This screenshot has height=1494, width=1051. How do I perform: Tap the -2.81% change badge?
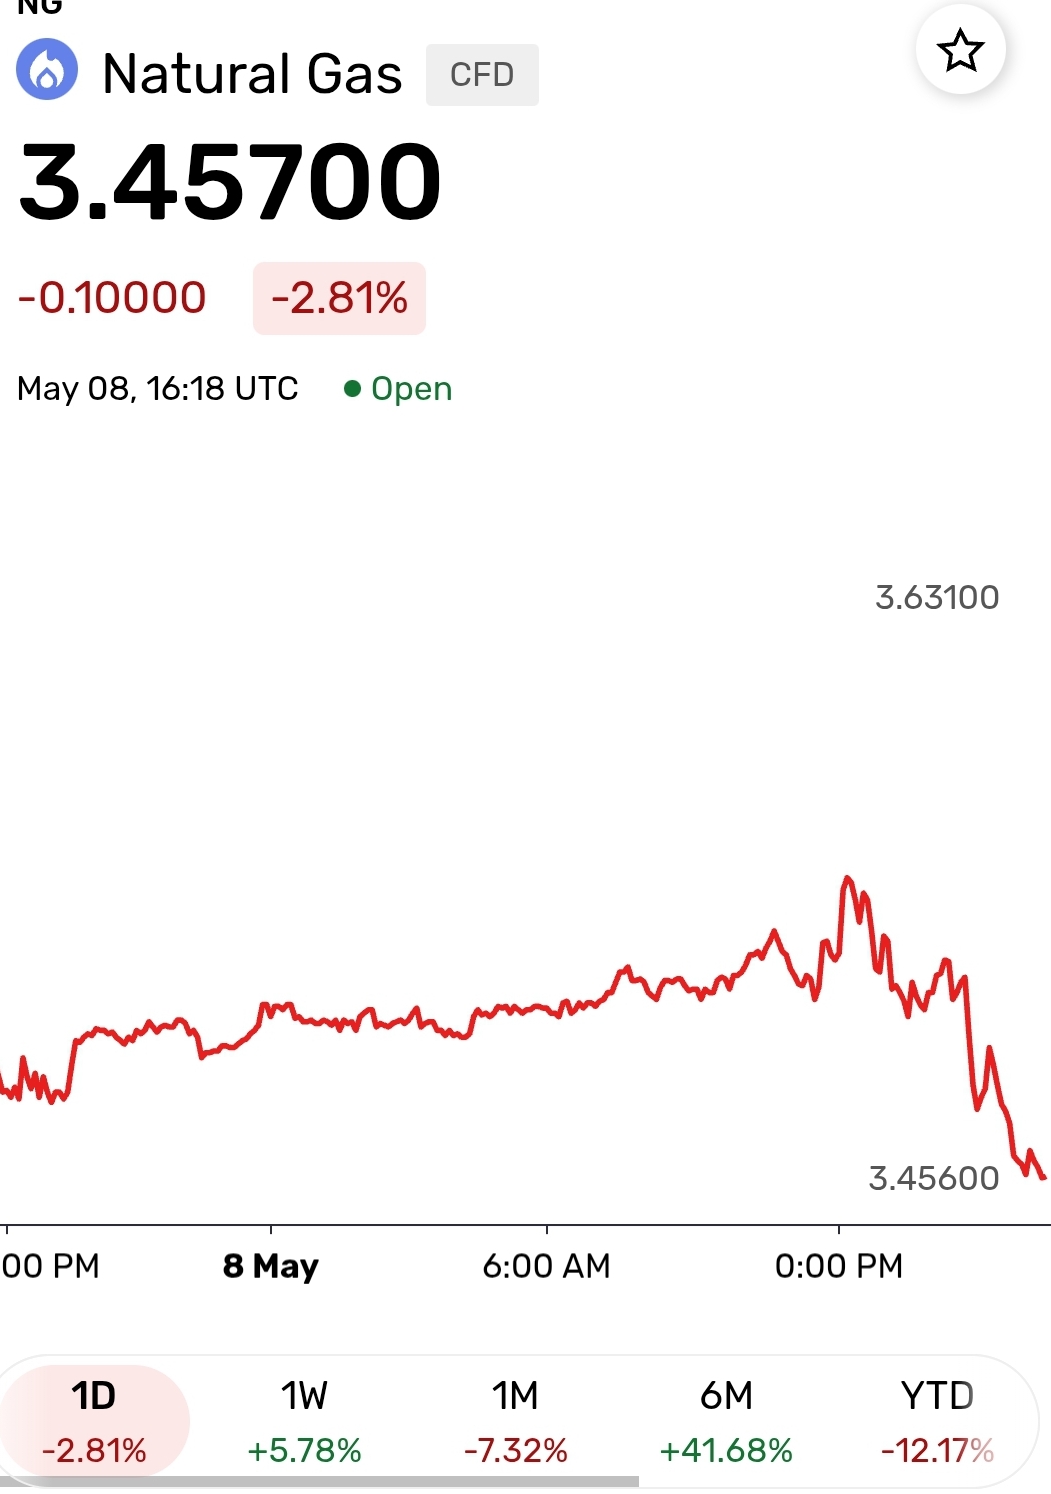pos(339,298)
